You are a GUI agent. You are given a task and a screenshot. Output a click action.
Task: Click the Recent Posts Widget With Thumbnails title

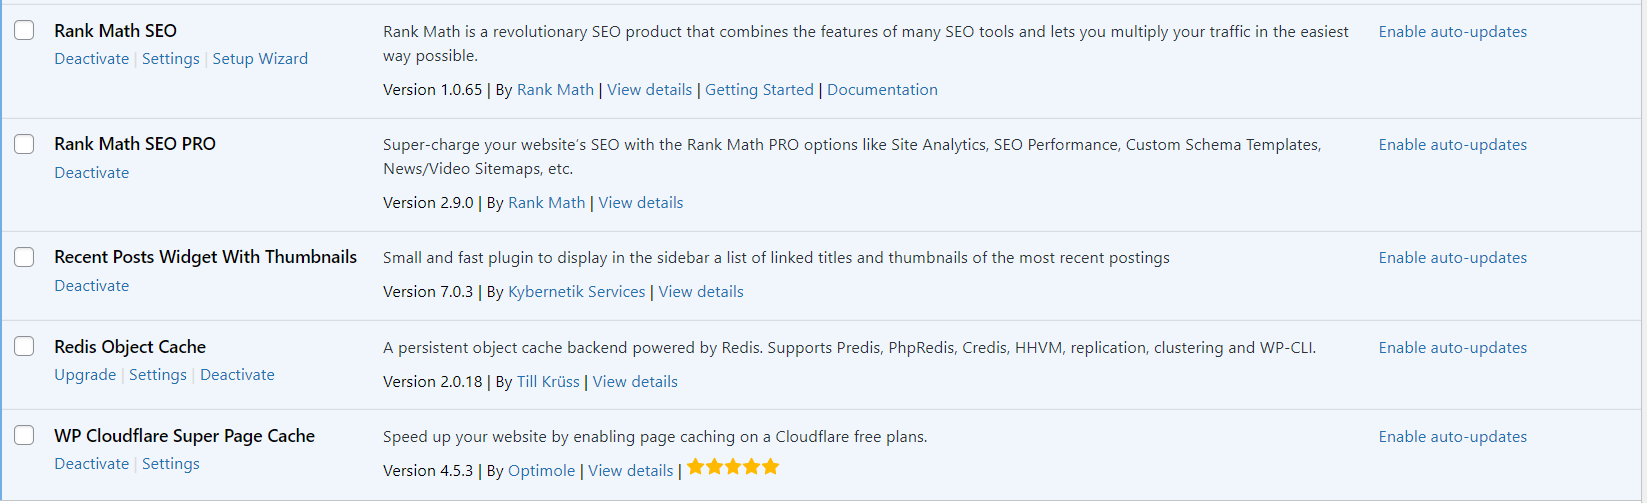[x=205, y=257]
